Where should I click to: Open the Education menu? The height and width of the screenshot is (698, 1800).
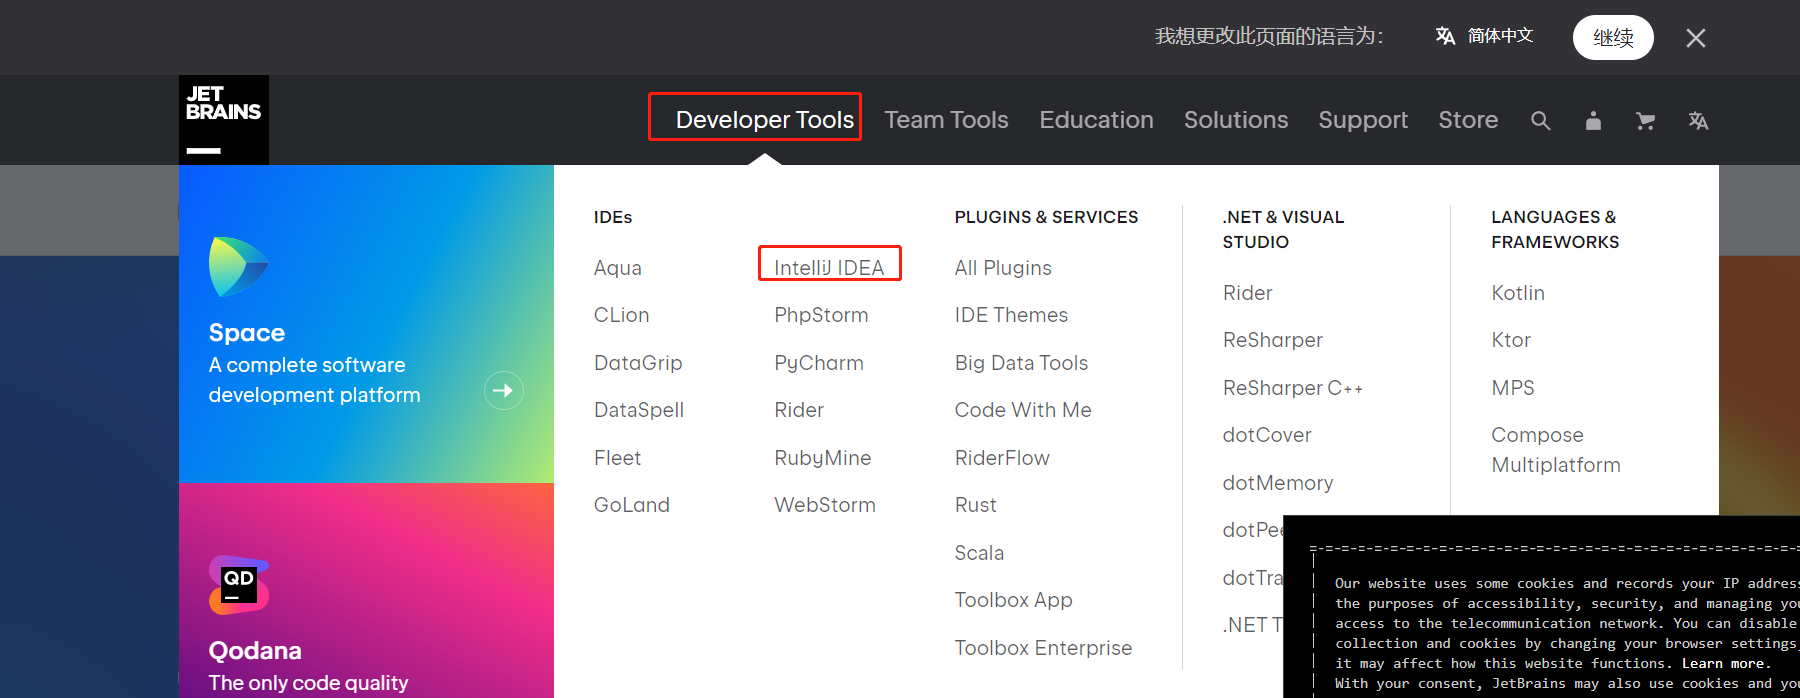pyautogui.click(x=1096, y=120)
